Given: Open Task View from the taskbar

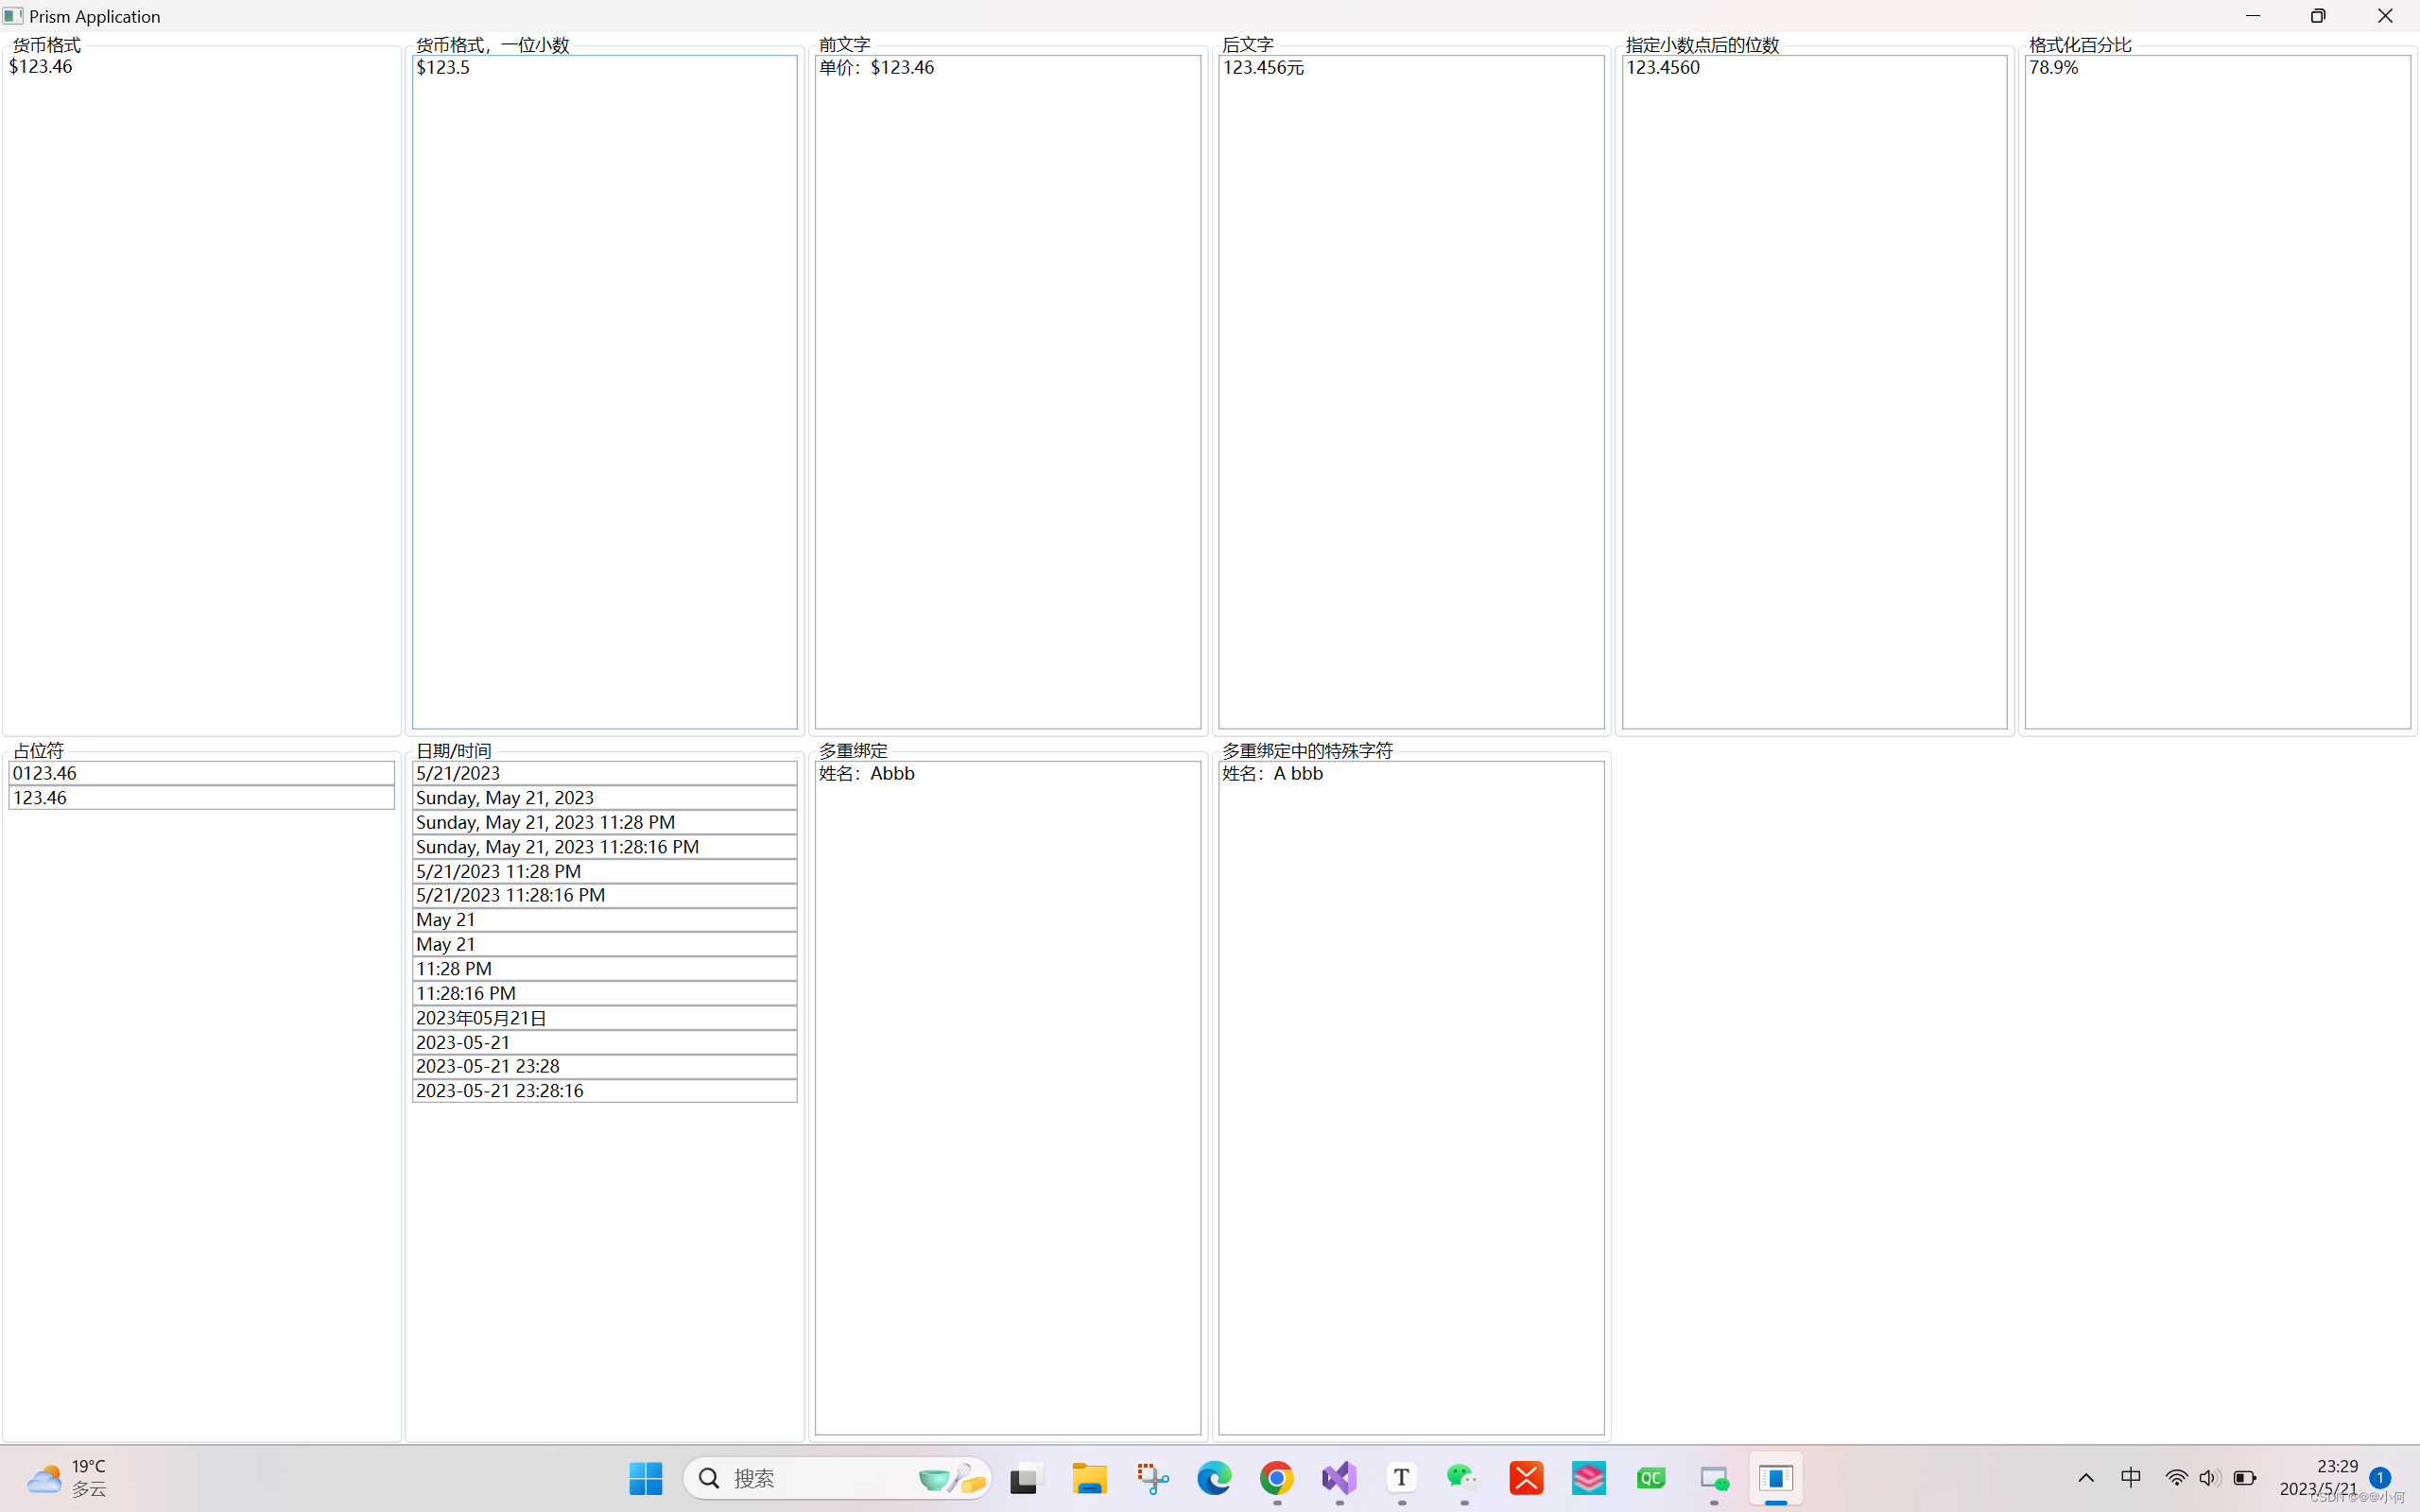Looking at the screenshot, I should tap(1027, 1478).
